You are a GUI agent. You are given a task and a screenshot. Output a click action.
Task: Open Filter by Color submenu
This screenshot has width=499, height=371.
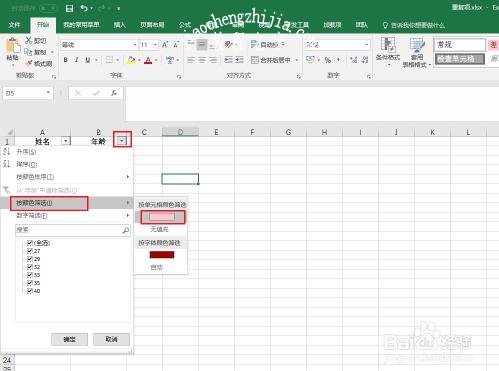(x=67, y=203)
